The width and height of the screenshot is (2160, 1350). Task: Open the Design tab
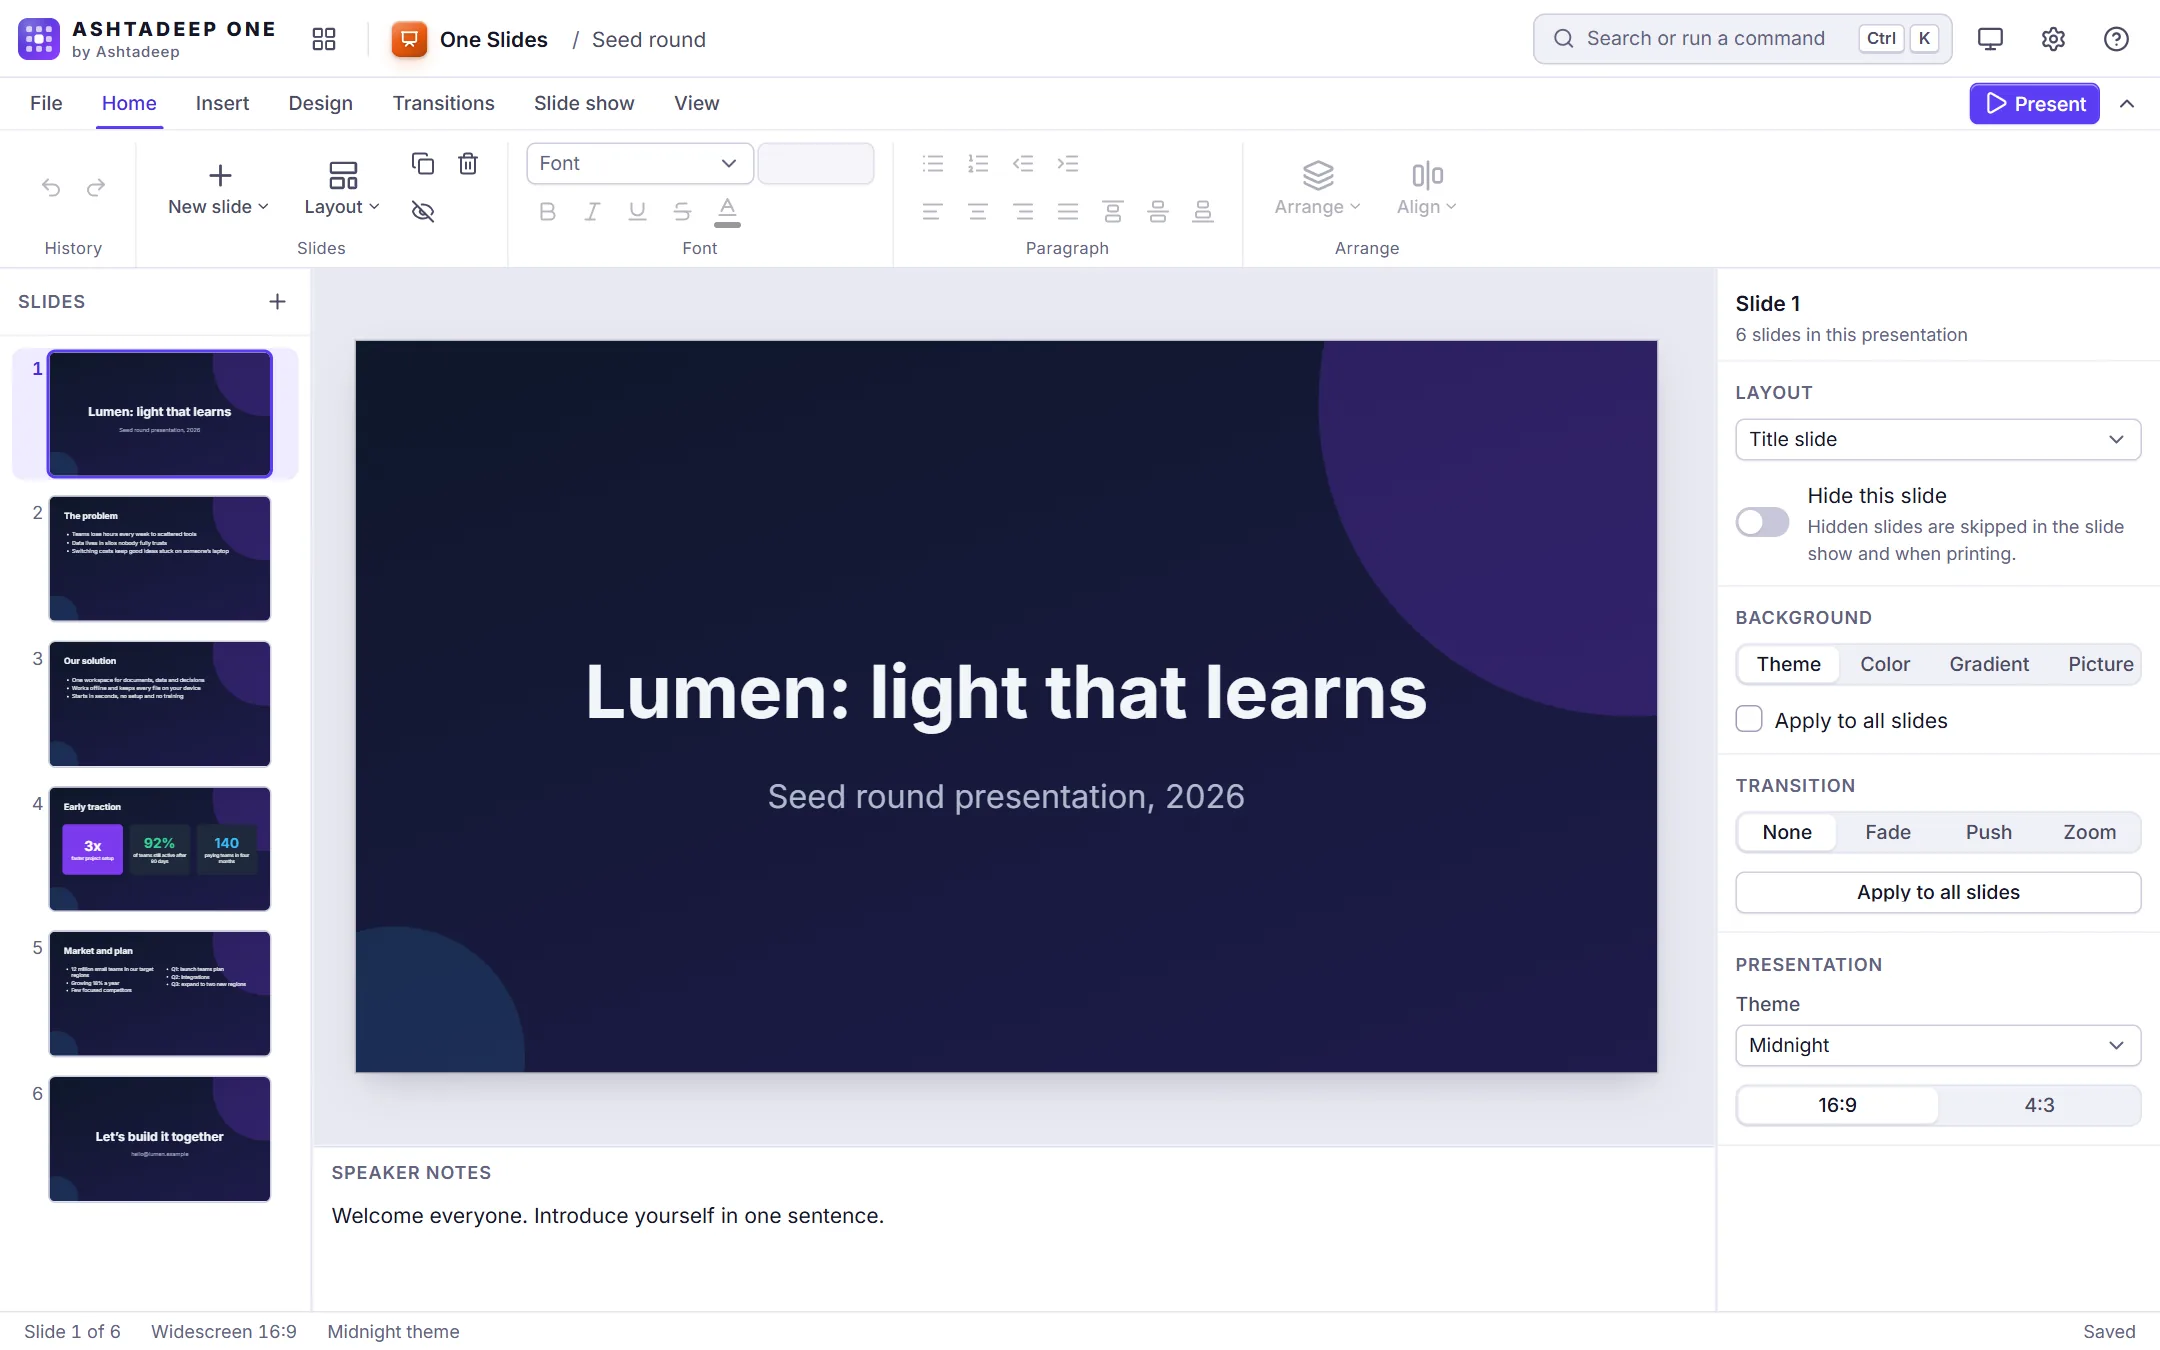320,103
